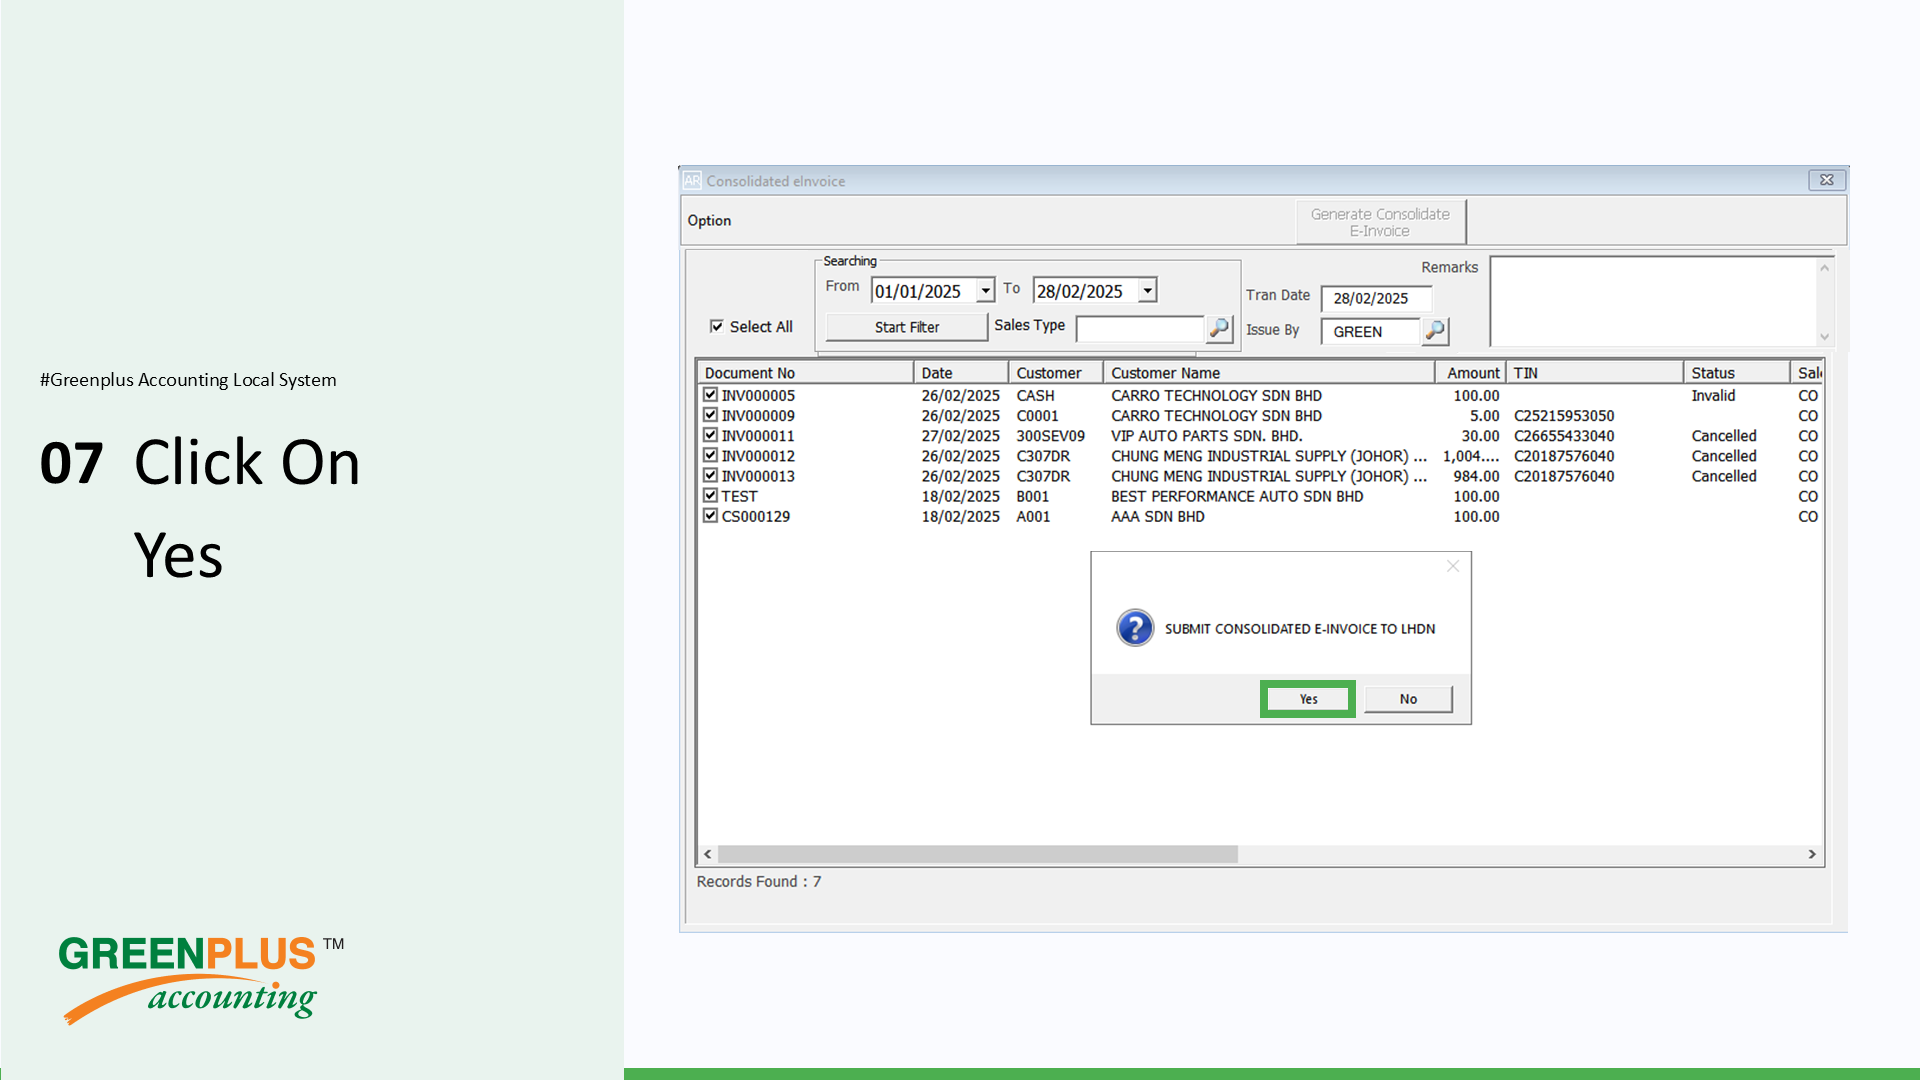Click the Records Found : 7 label

[x=759, y=881]
